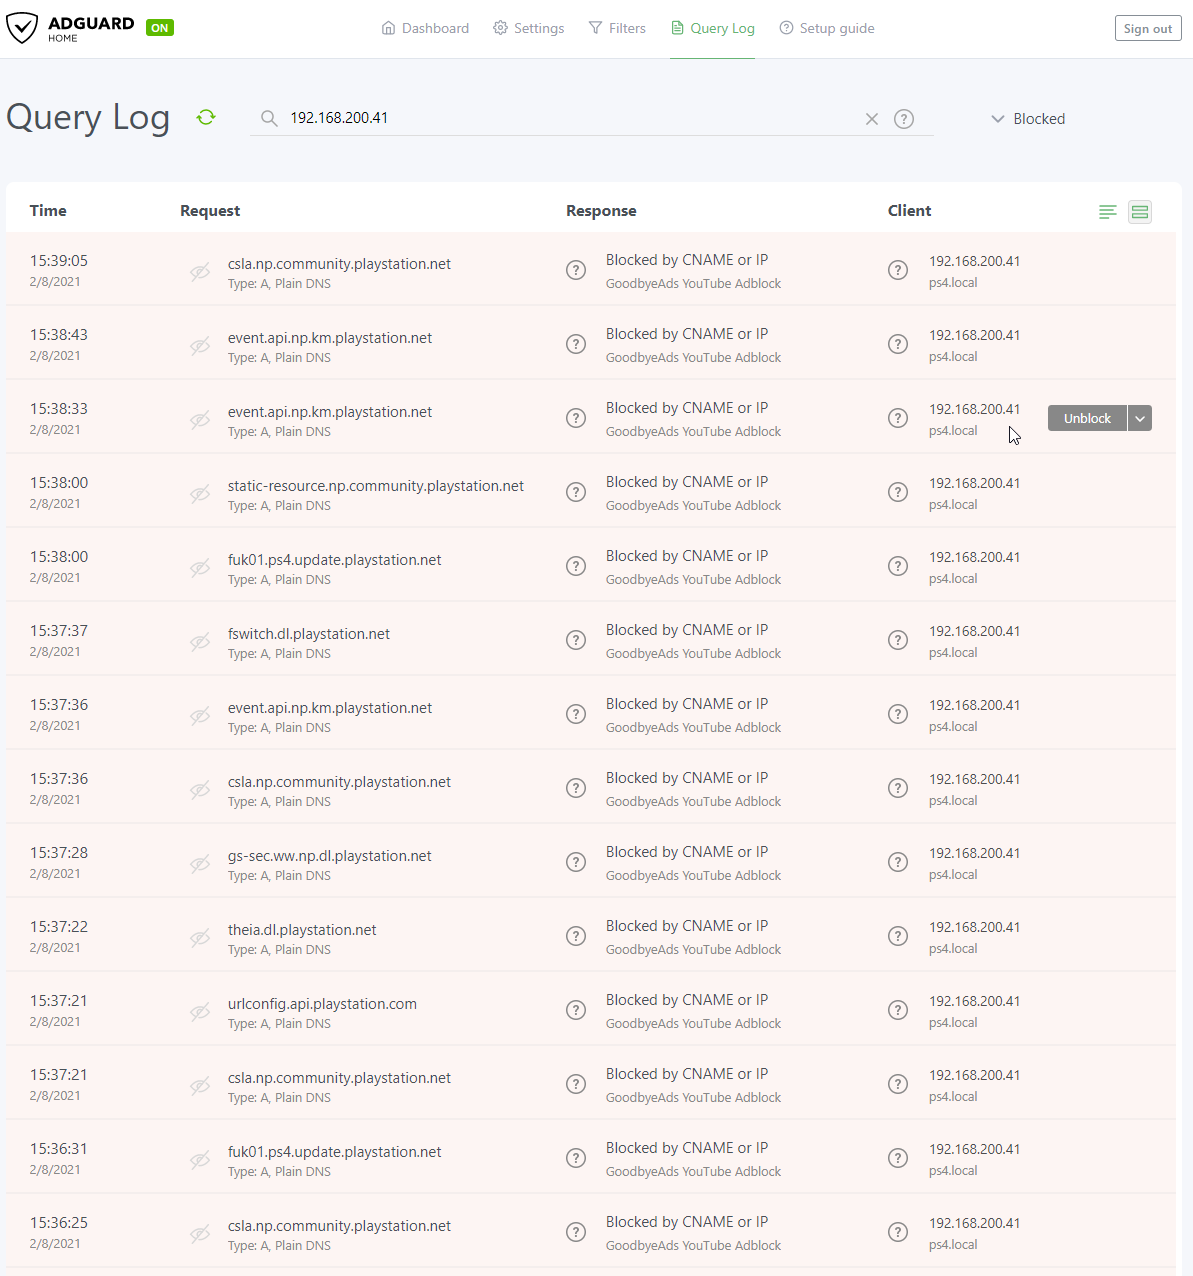
Task: Click the Query Log page heading
Action: click(88, 118)
